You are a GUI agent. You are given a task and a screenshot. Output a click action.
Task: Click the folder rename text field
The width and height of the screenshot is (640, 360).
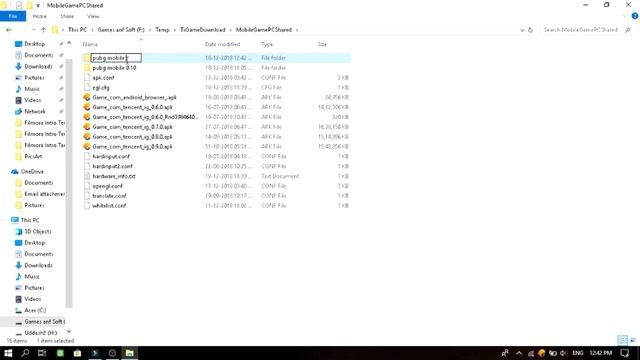pyautogui.click(x=116, y=58)
